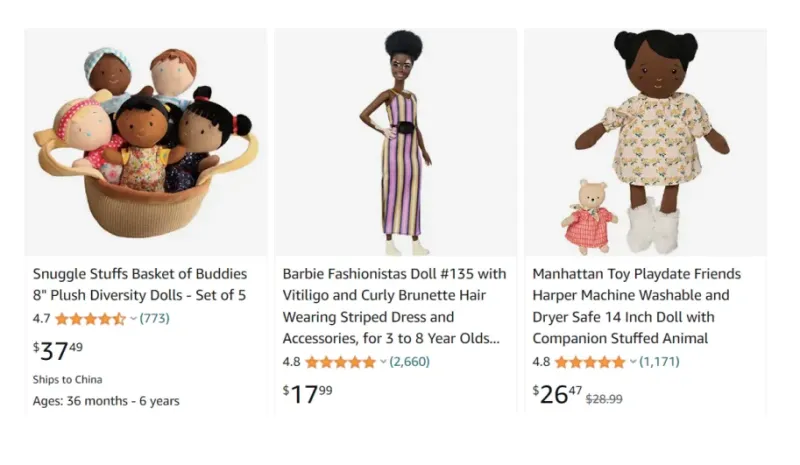View the 773 reviews for Snuggle Stuffs
Screen dimensions: 800x465
coord(154,319)
